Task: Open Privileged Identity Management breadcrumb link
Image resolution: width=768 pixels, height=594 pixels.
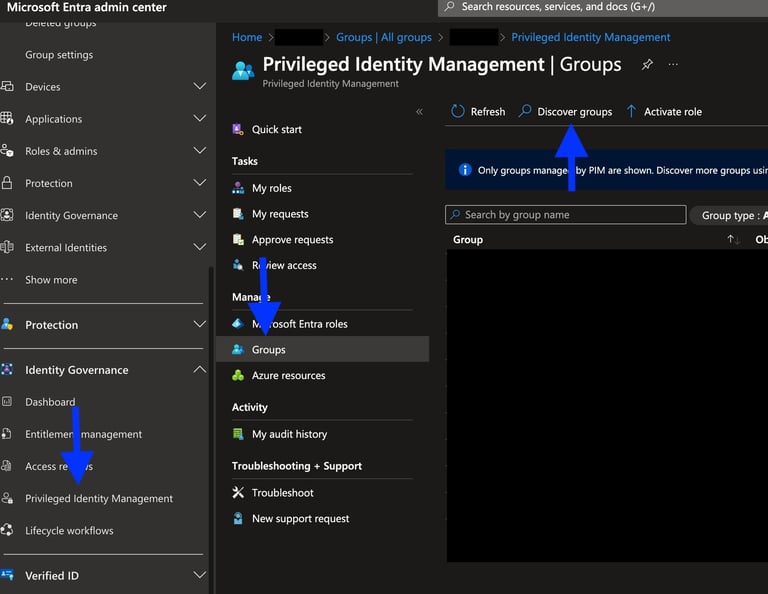Action: tap(591, 37)
